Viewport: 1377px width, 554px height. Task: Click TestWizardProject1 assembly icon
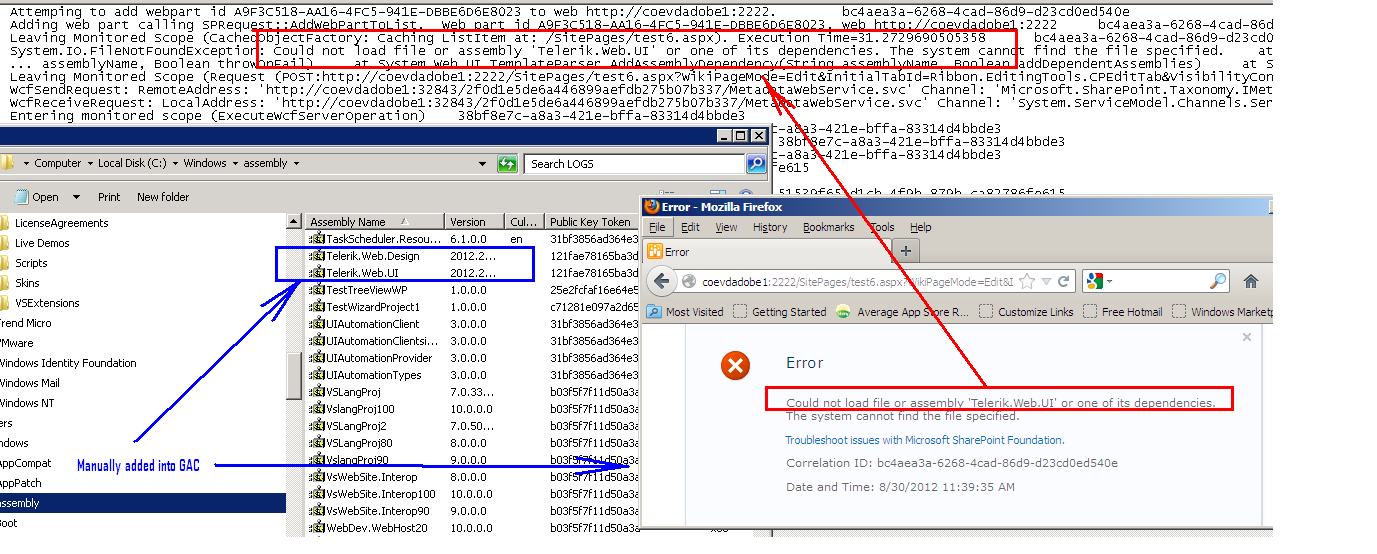(x=317, y=307)
